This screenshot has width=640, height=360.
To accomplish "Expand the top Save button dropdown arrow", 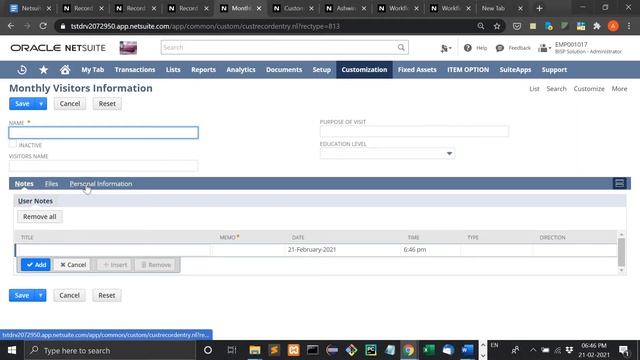I will coord(41,104).
